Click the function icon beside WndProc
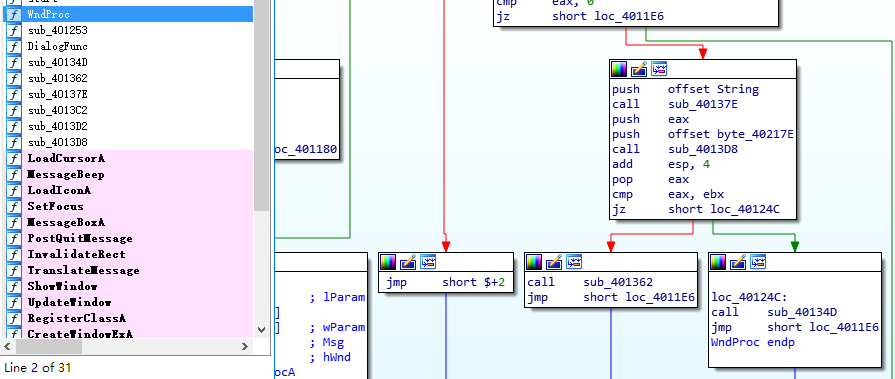The image size is (895, 379). click(x=13, y=14)
